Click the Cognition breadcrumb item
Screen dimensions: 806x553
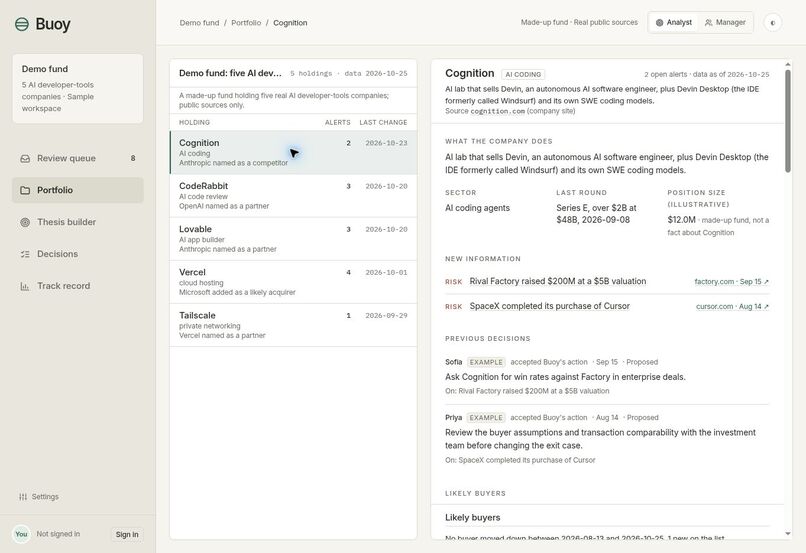click(x=290, y=23)
